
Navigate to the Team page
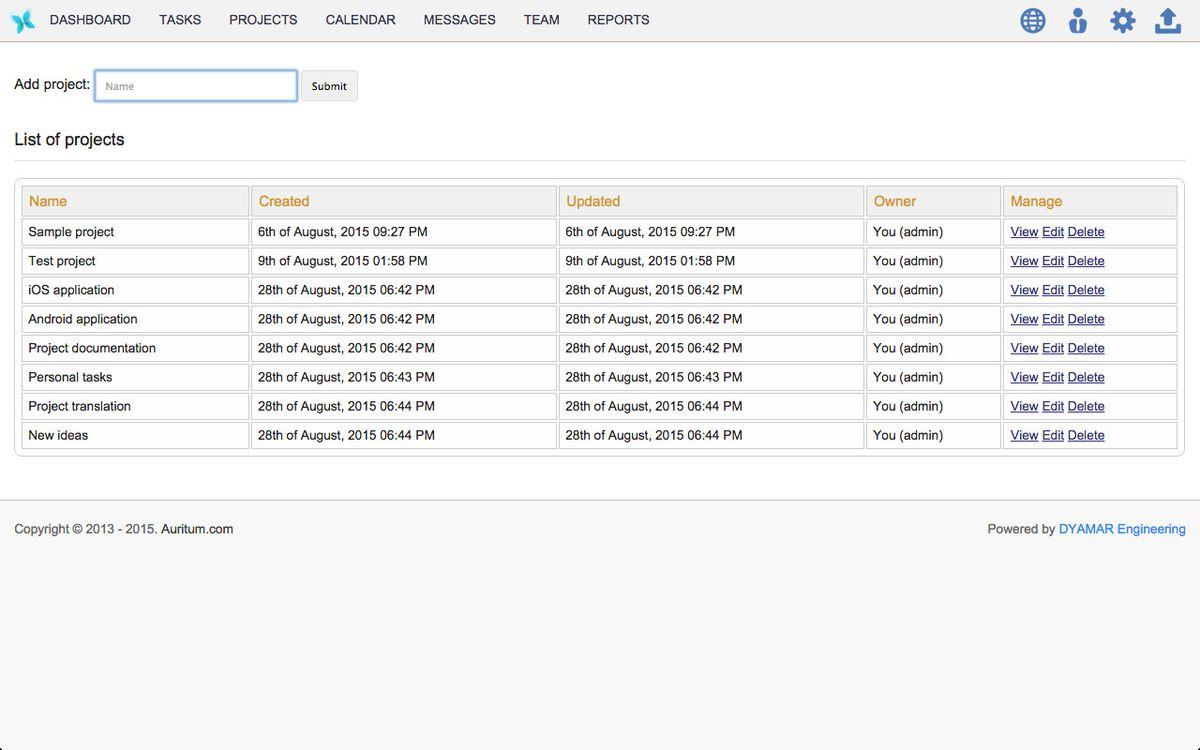coord(541,20)
